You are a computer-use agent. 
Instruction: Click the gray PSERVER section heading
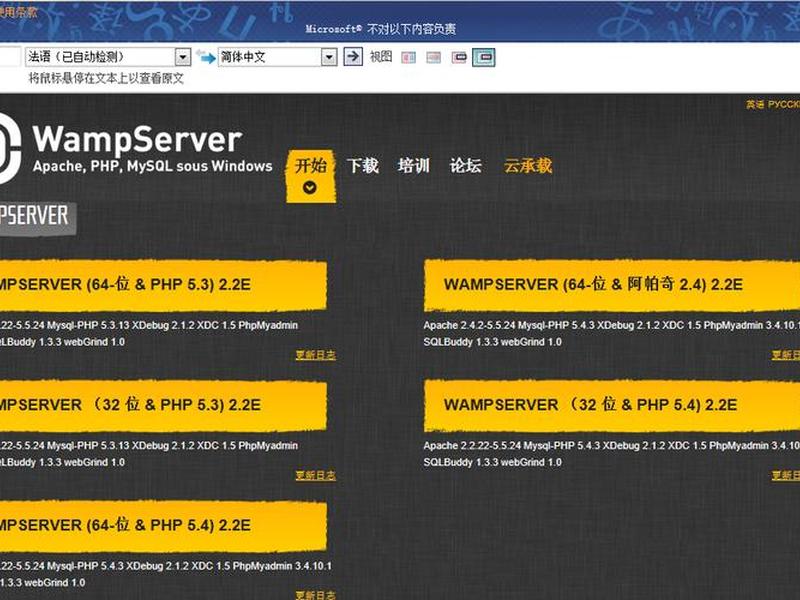[x=38, y=219]
